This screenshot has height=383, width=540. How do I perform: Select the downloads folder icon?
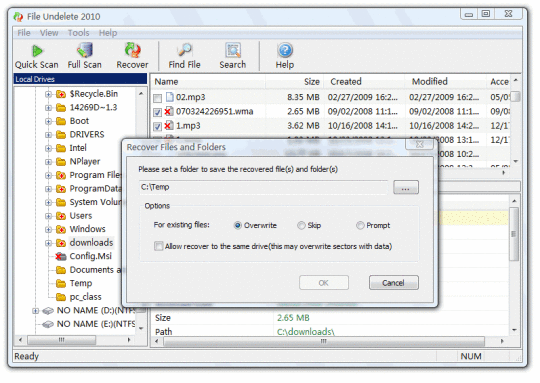click(61, 243)
